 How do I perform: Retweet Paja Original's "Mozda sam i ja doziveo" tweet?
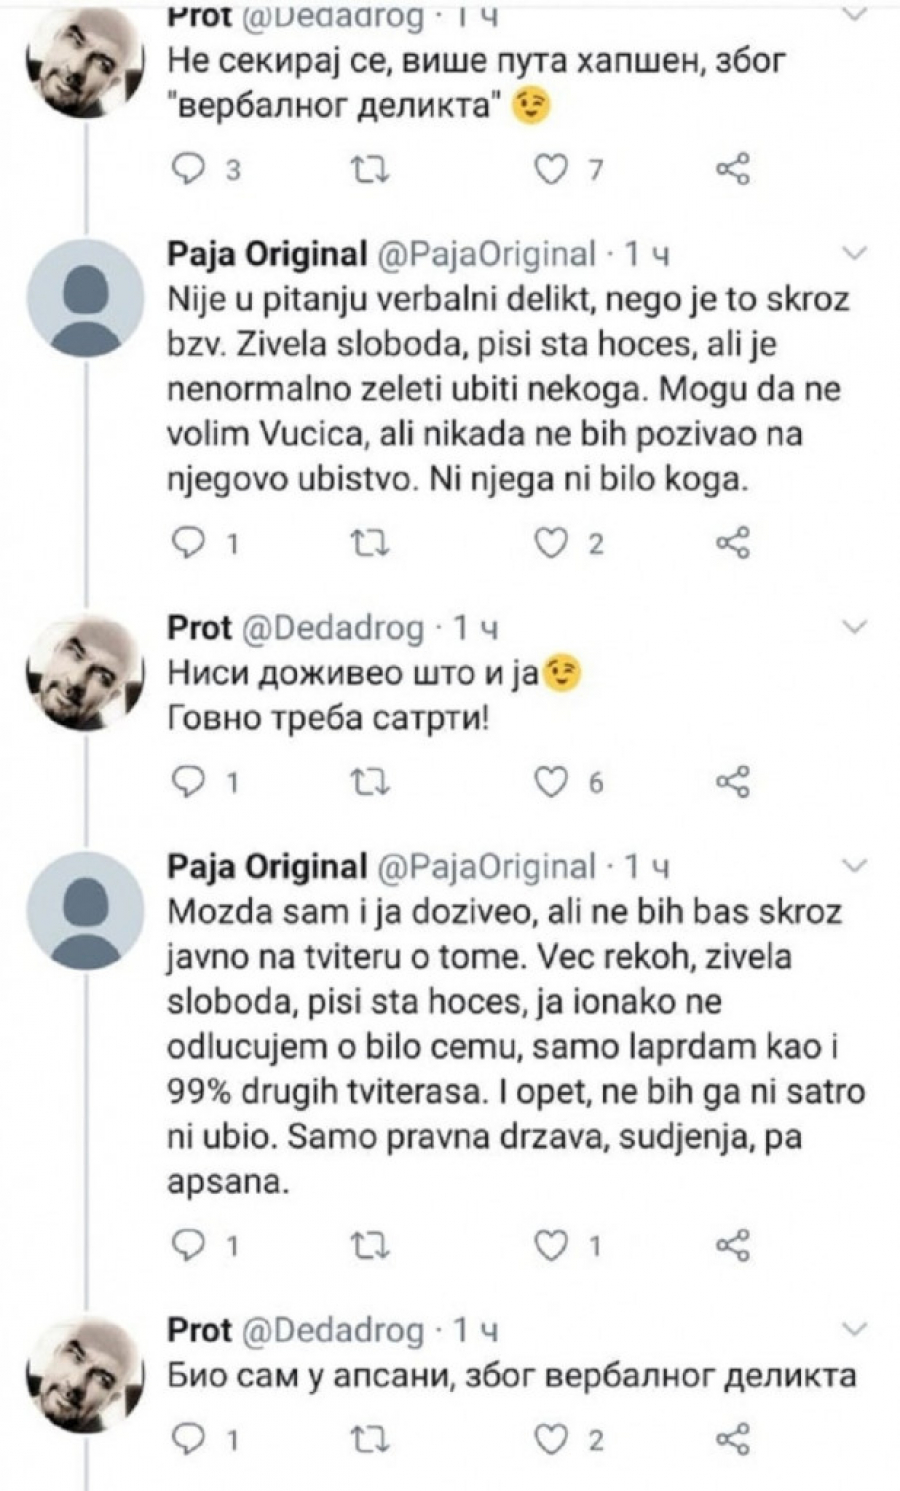(372, 1246)
